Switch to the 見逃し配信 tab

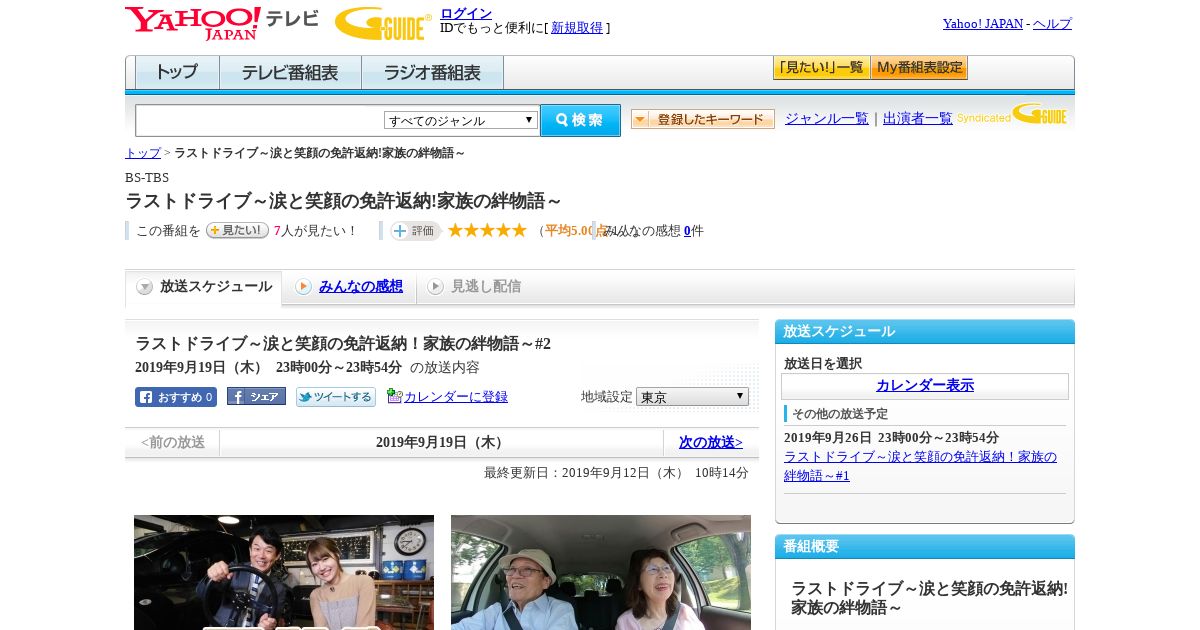[x=486, y=287]
